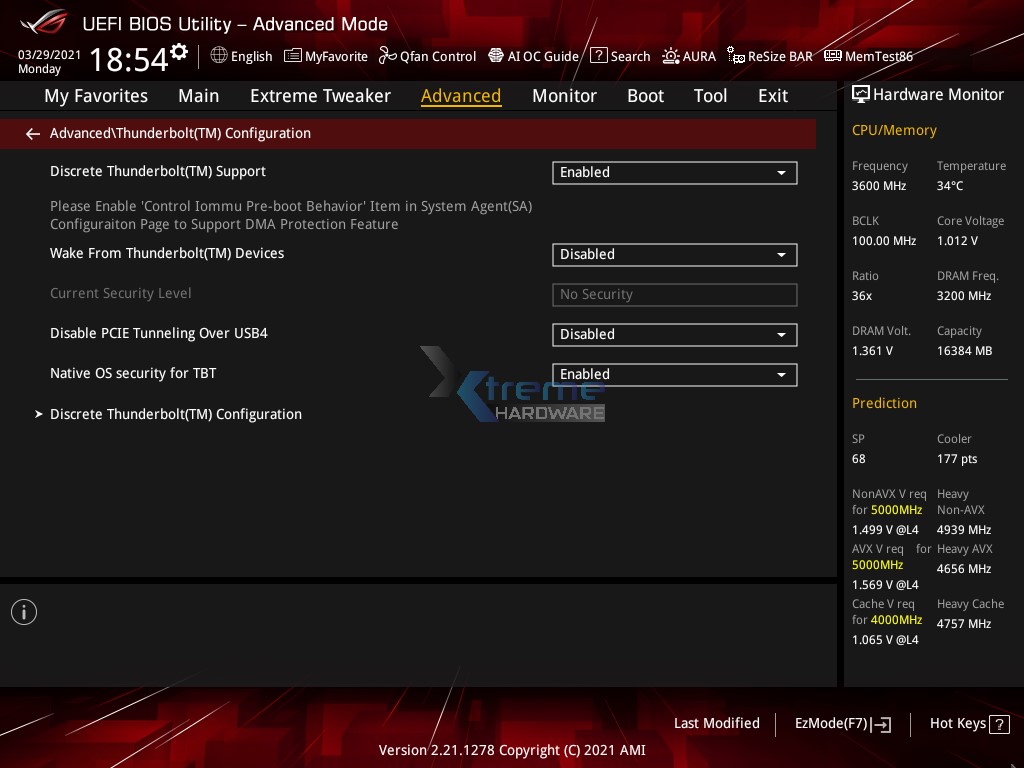Enable Wake From Thunderbolt(TM) Devices
Image resolution: width=1024 pixels, height=768 pixels.
(x=674, y=254)
